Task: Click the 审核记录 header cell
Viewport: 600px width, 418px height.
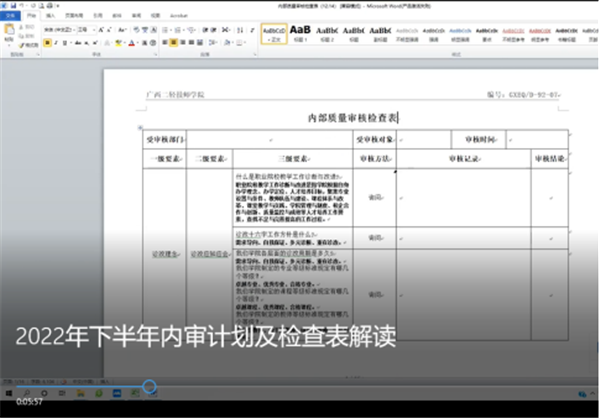Action: (x=464, y=158)
